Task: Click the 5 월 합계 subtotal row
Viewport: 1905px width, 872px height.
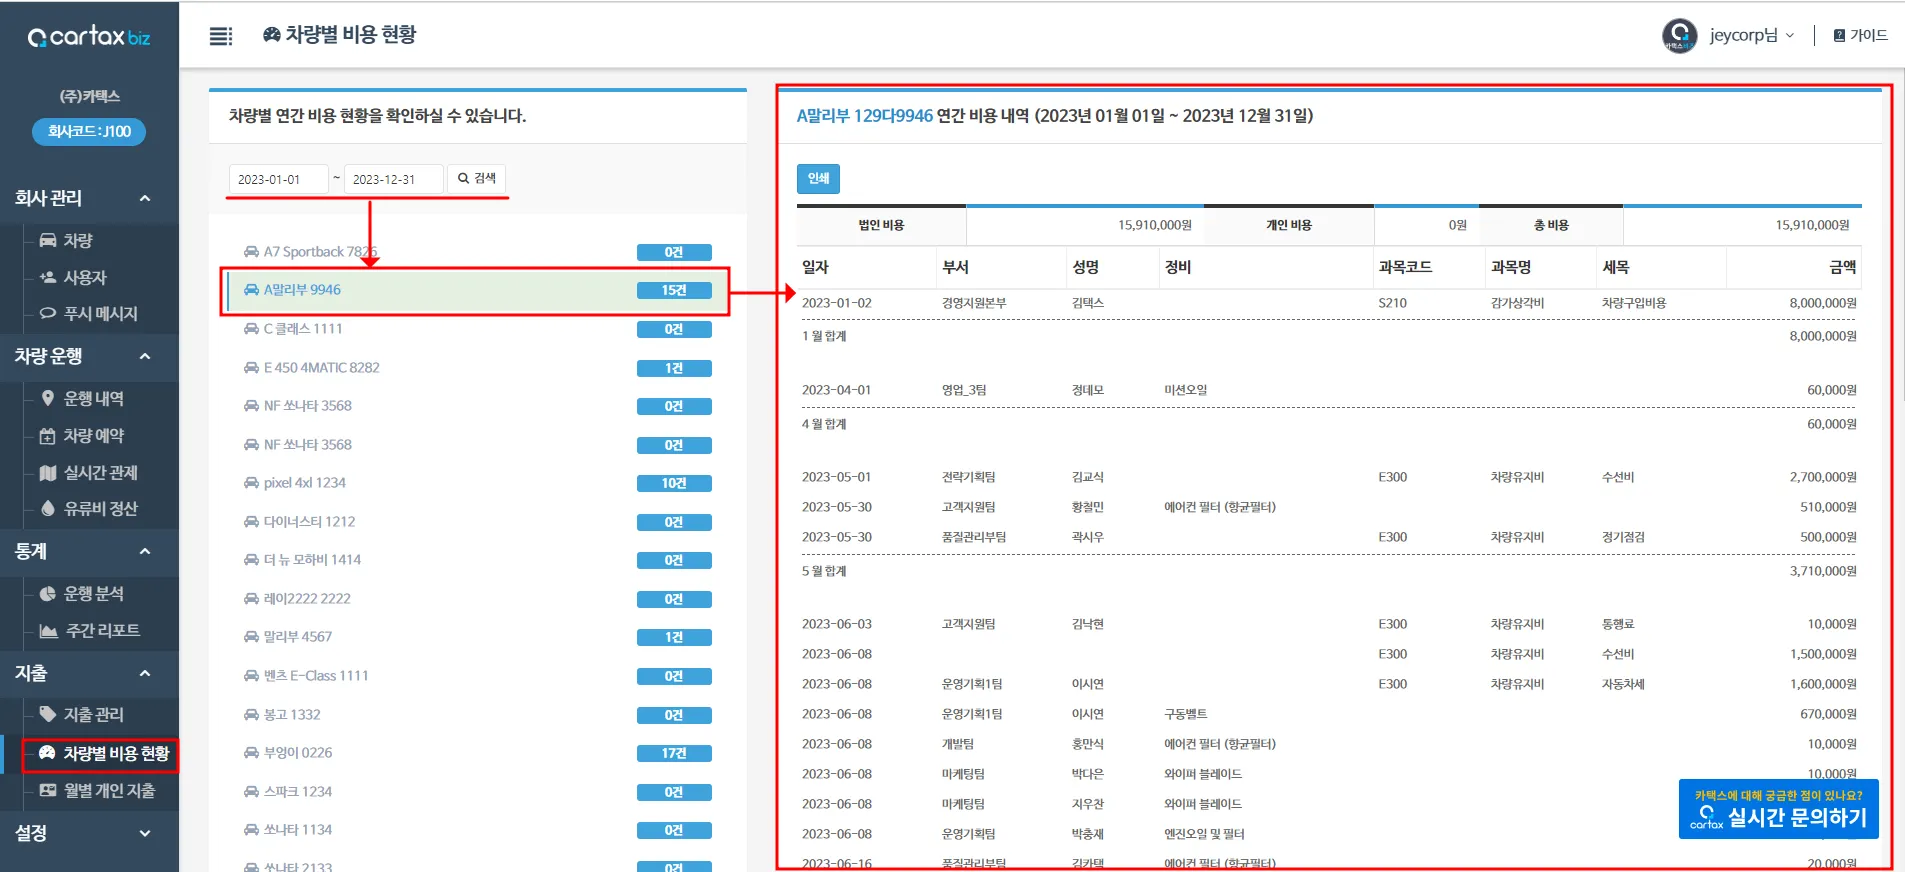Action: click(1329, 571)
